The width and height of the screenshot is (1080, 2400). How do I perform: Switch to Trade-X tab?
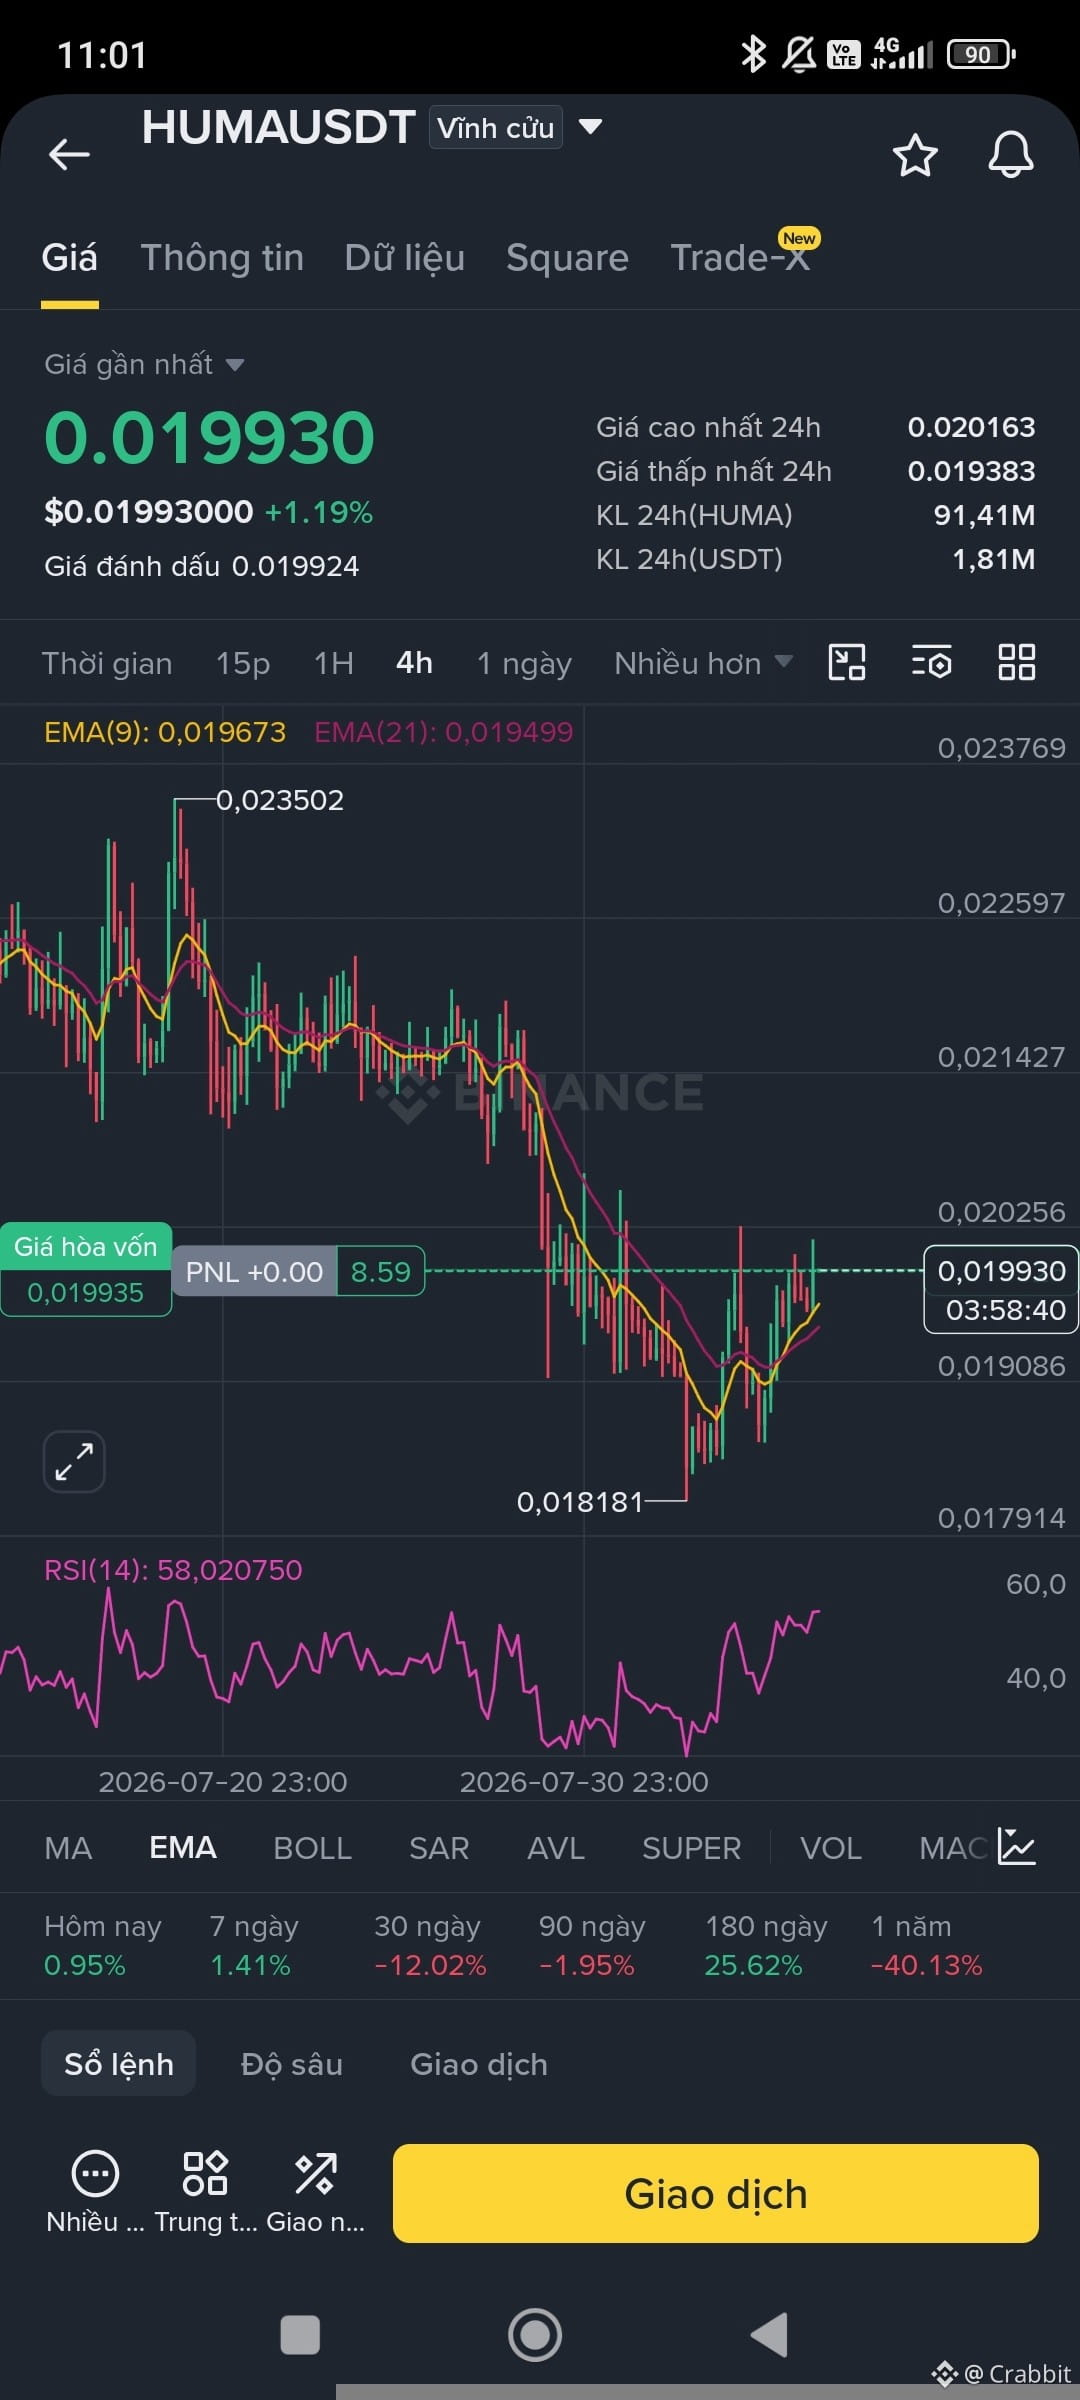point(740,258)
